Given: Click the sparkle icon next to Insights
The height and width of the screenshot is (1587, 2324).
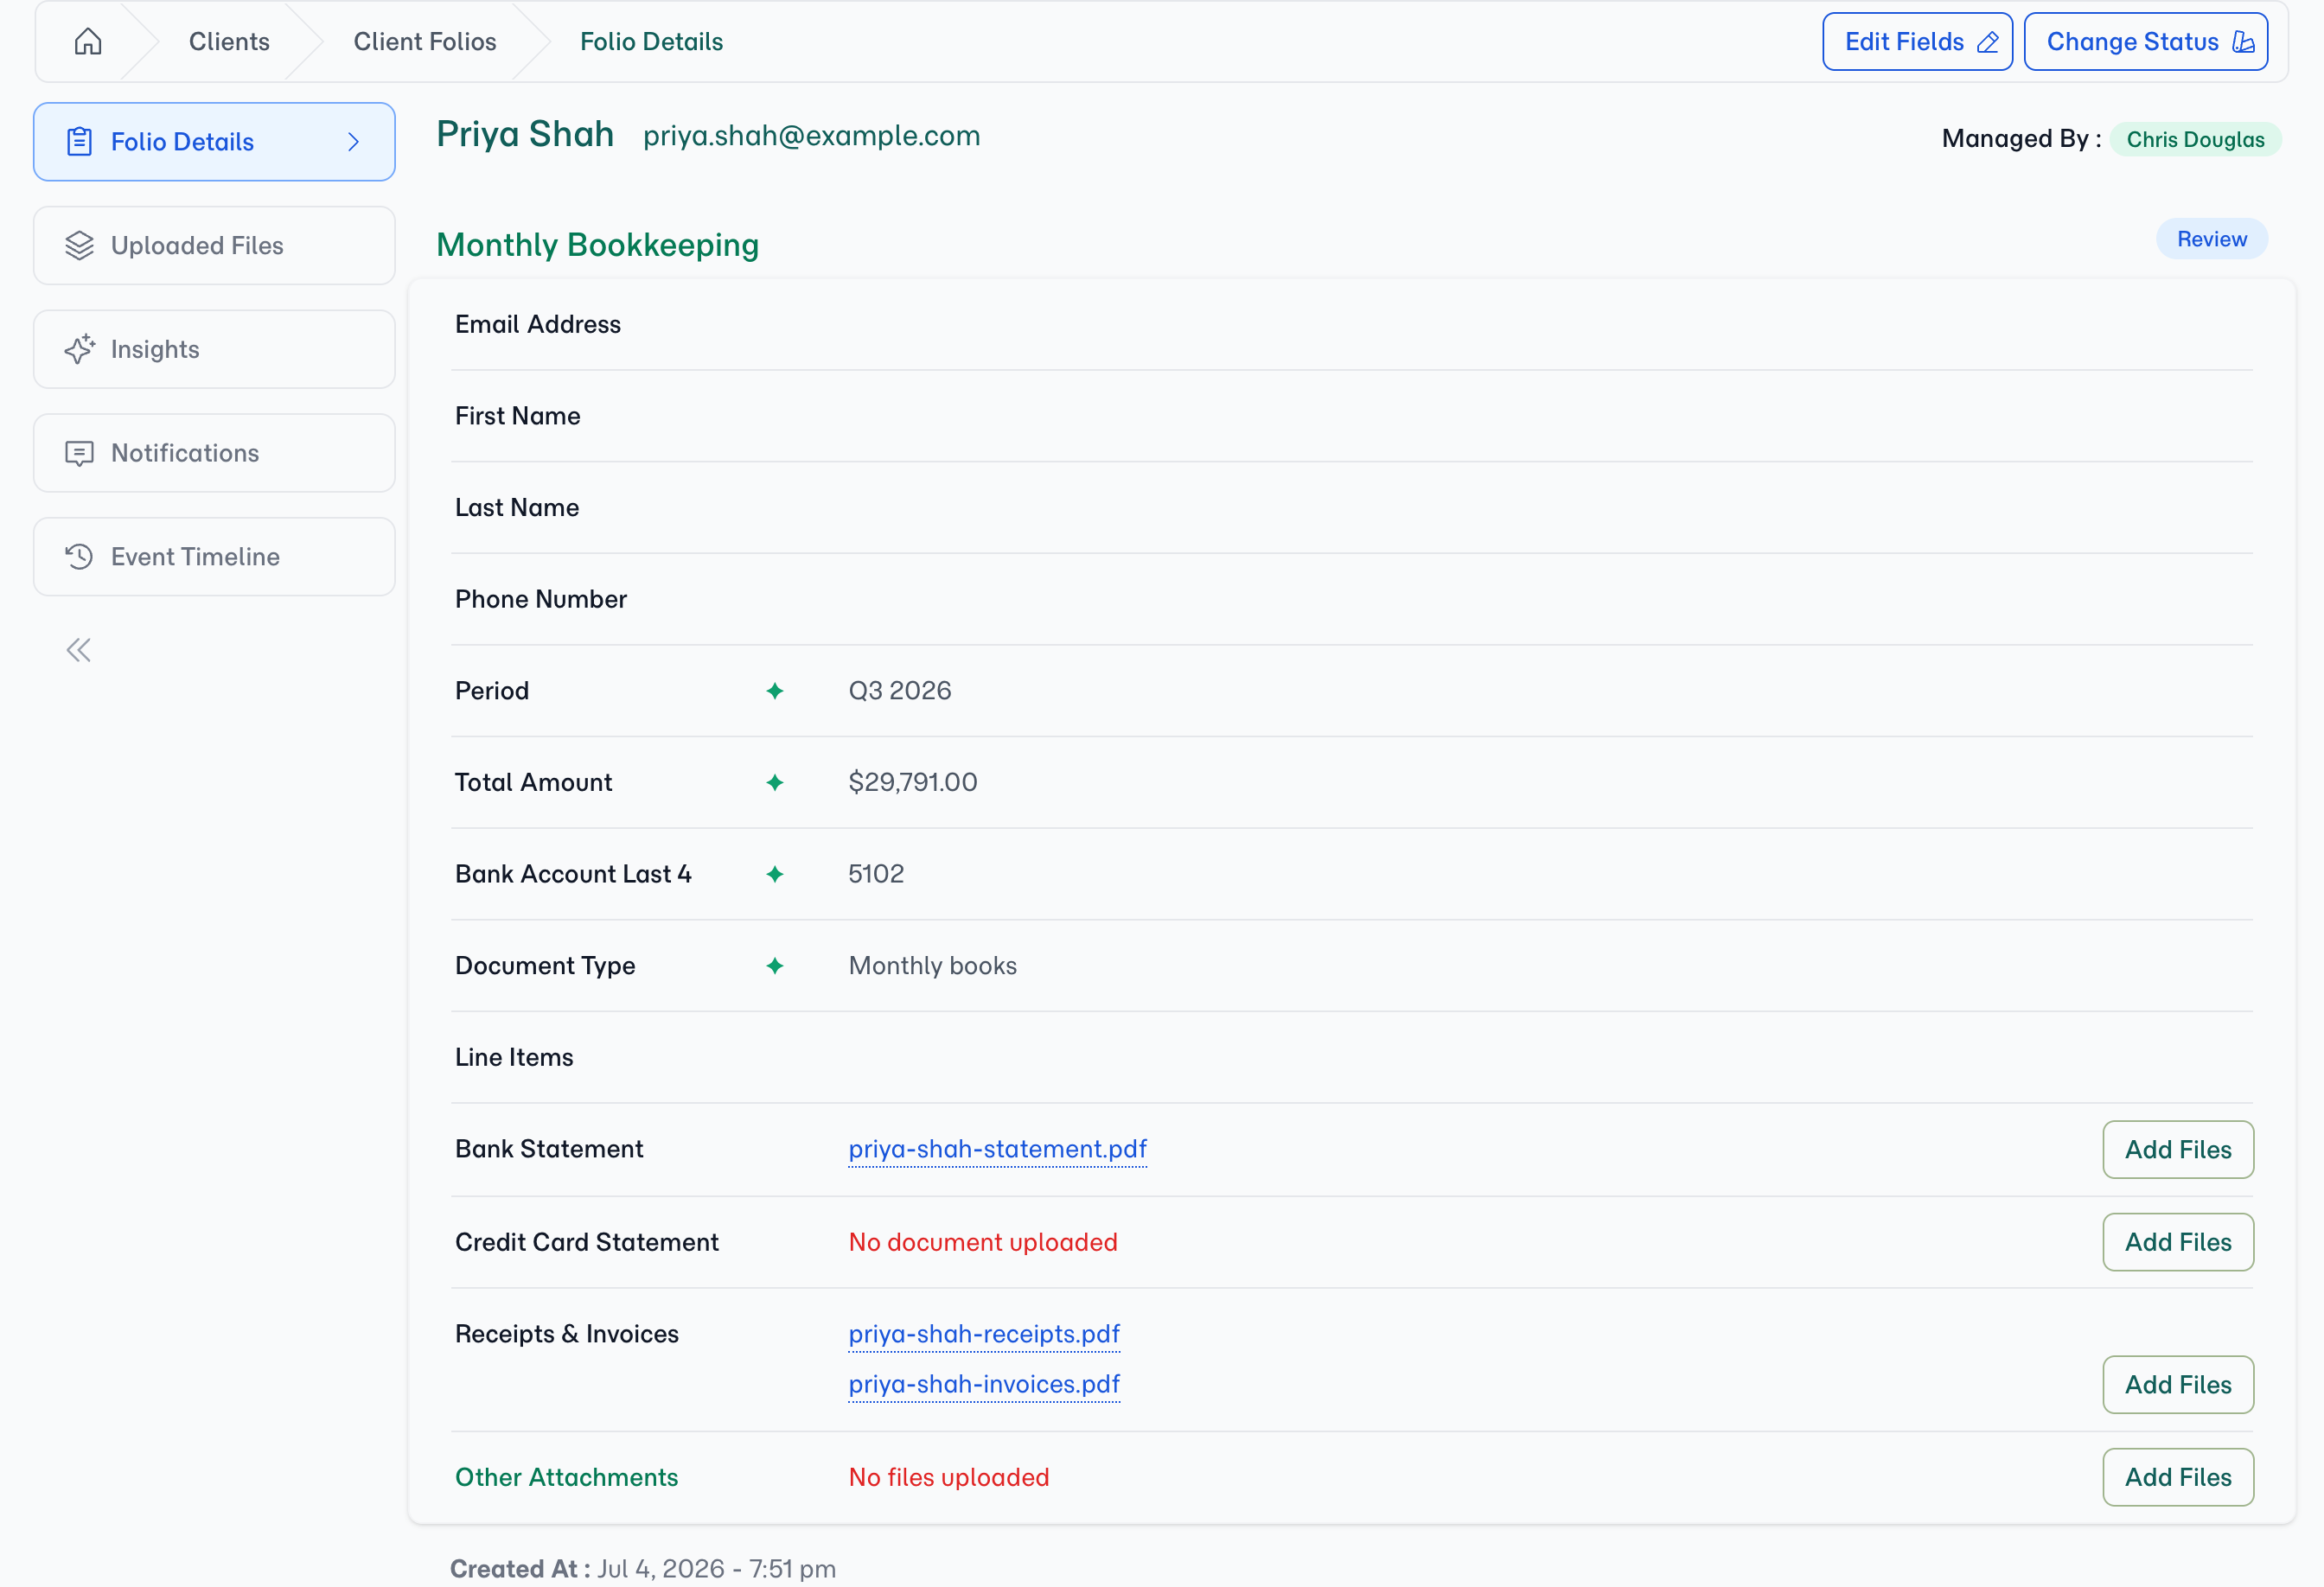Looking at the screenshot, I should point(79,349).
